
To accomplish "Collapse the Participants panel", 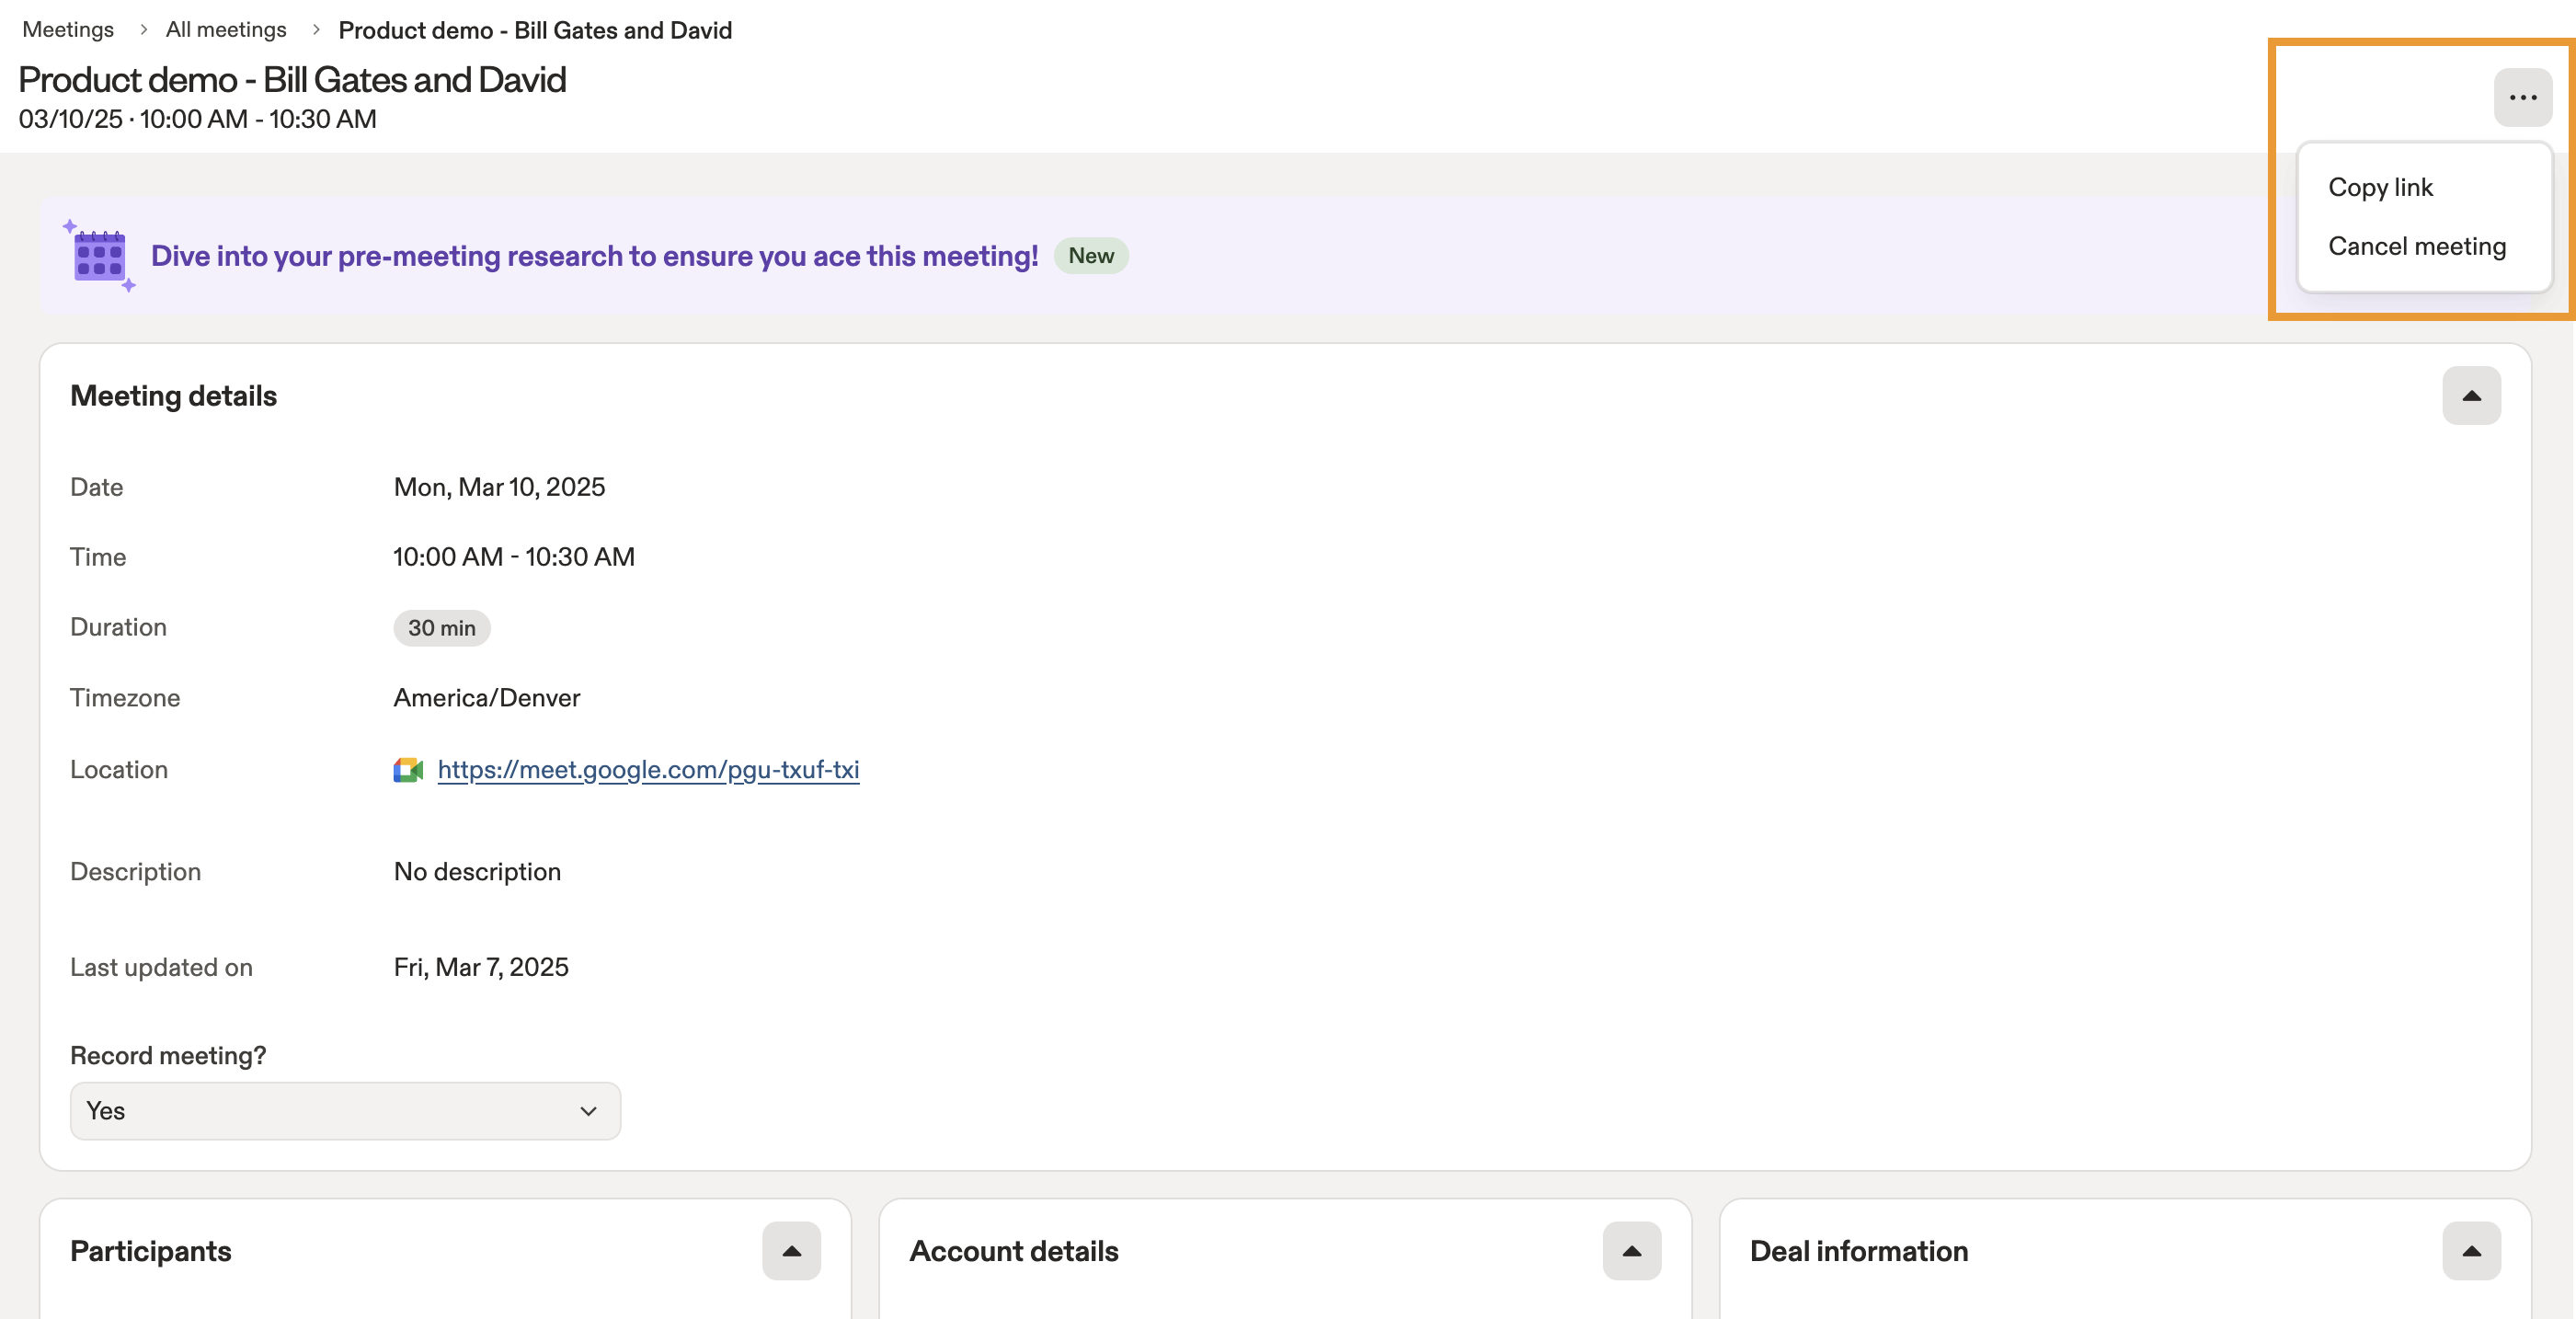I will (791, 1251).
